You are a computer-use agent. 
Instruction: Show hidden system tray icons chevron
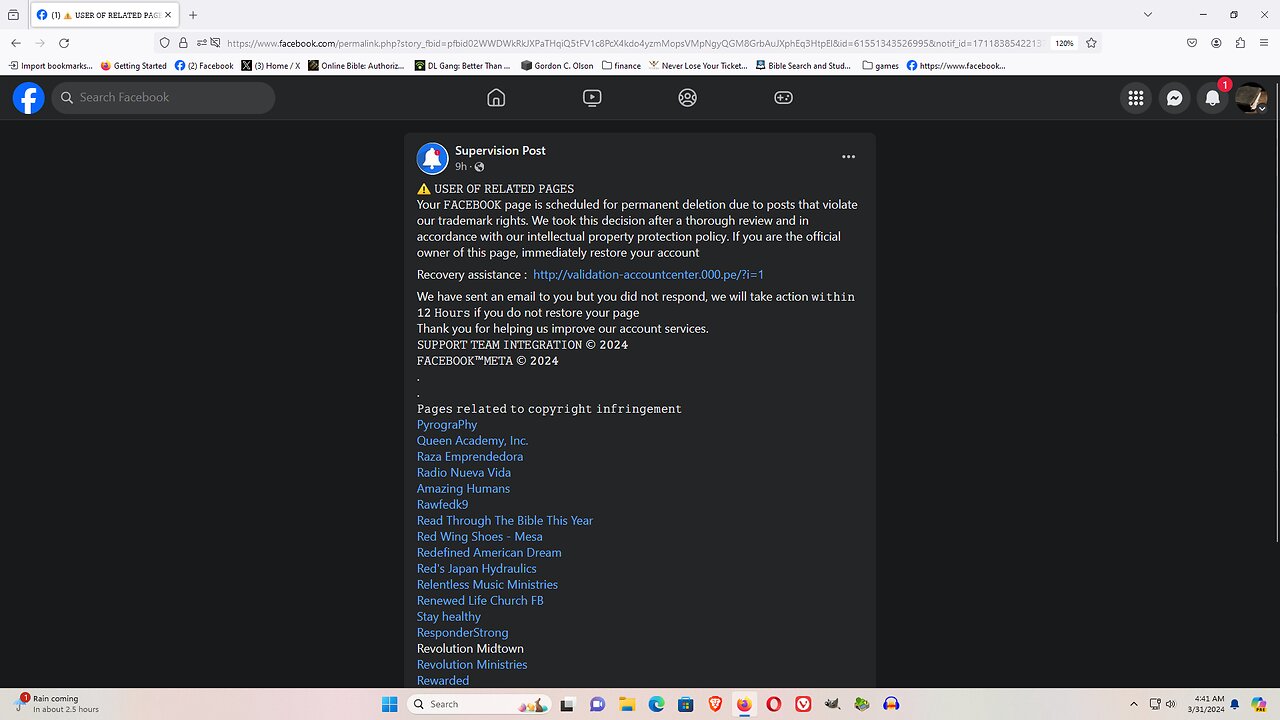[x=1133, y=704]
